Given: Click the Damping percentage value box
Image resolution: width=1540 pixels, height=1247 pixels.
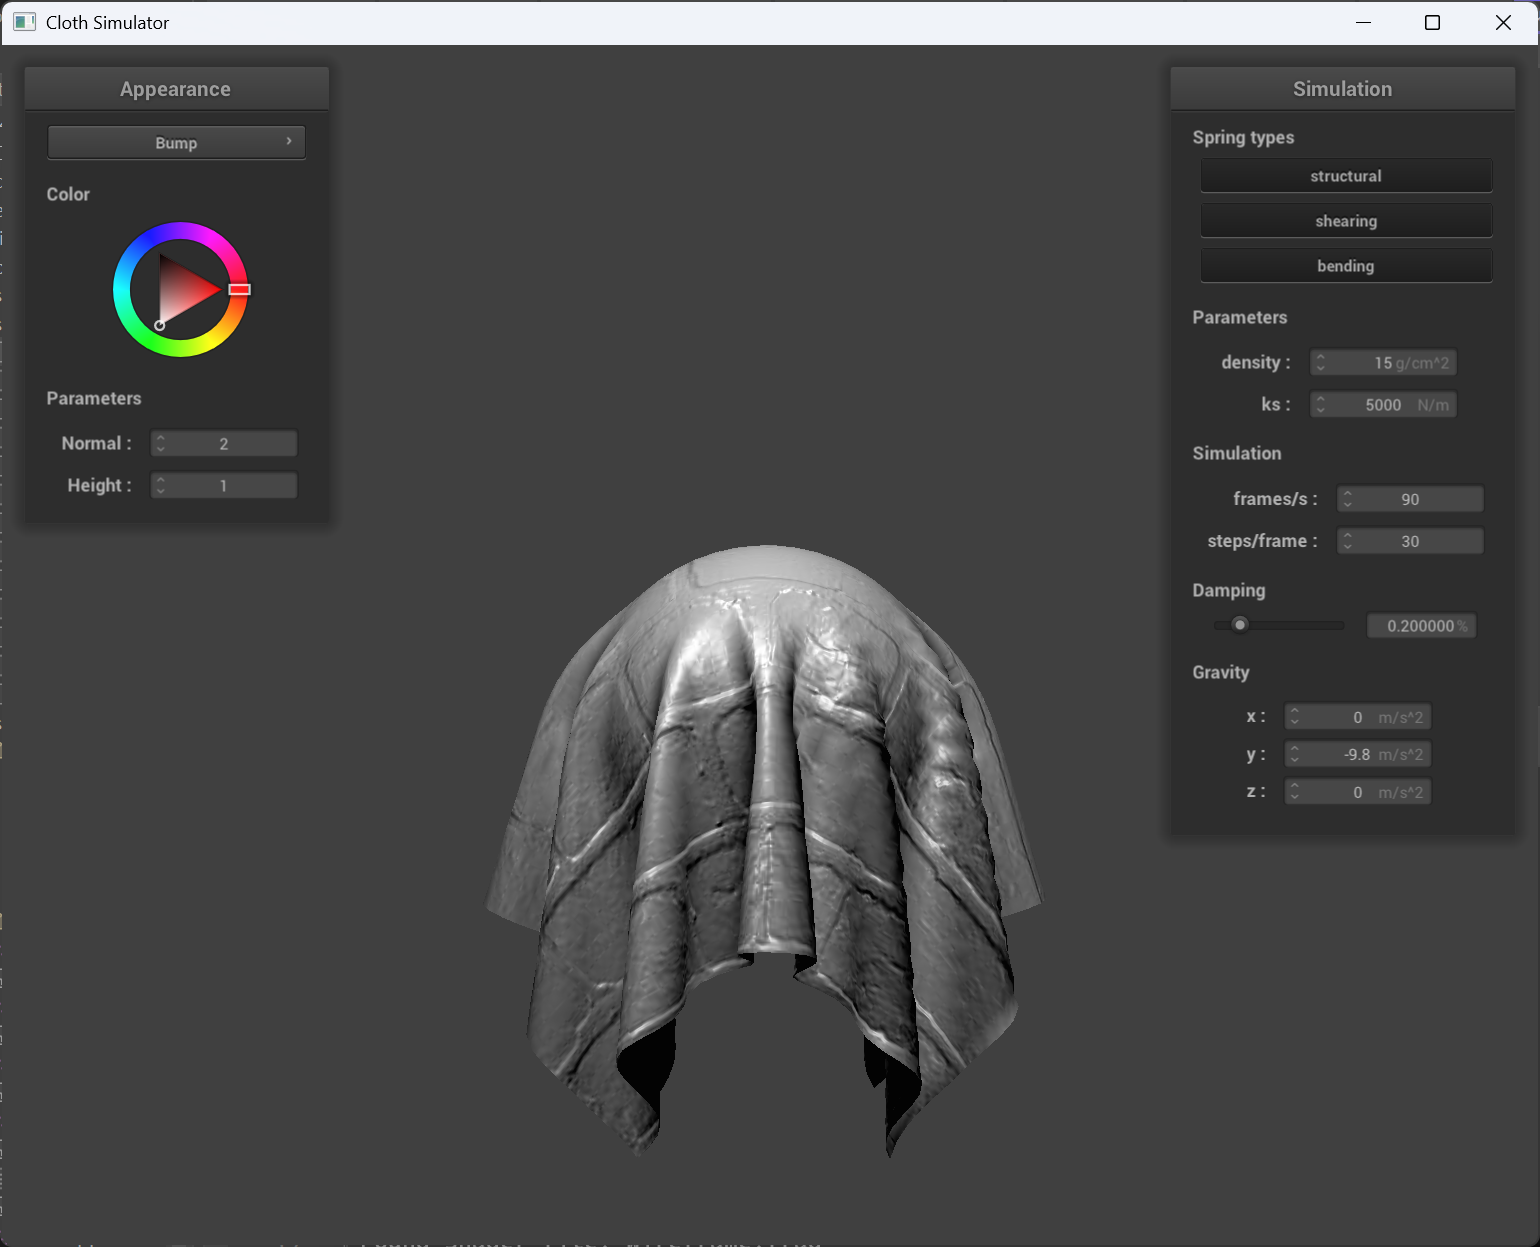Looking at the screenshot, I should (1421, 625).
